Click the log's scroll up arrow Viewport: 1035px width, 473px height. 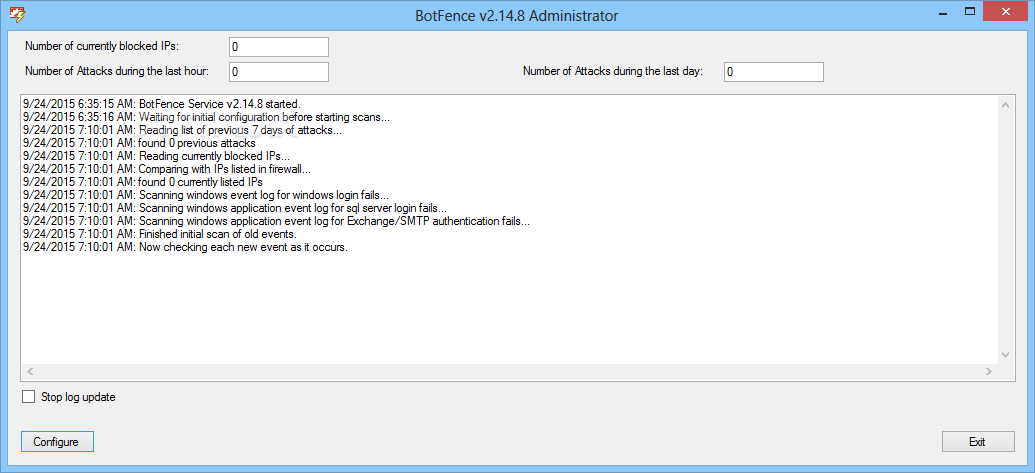(1005, 105)
